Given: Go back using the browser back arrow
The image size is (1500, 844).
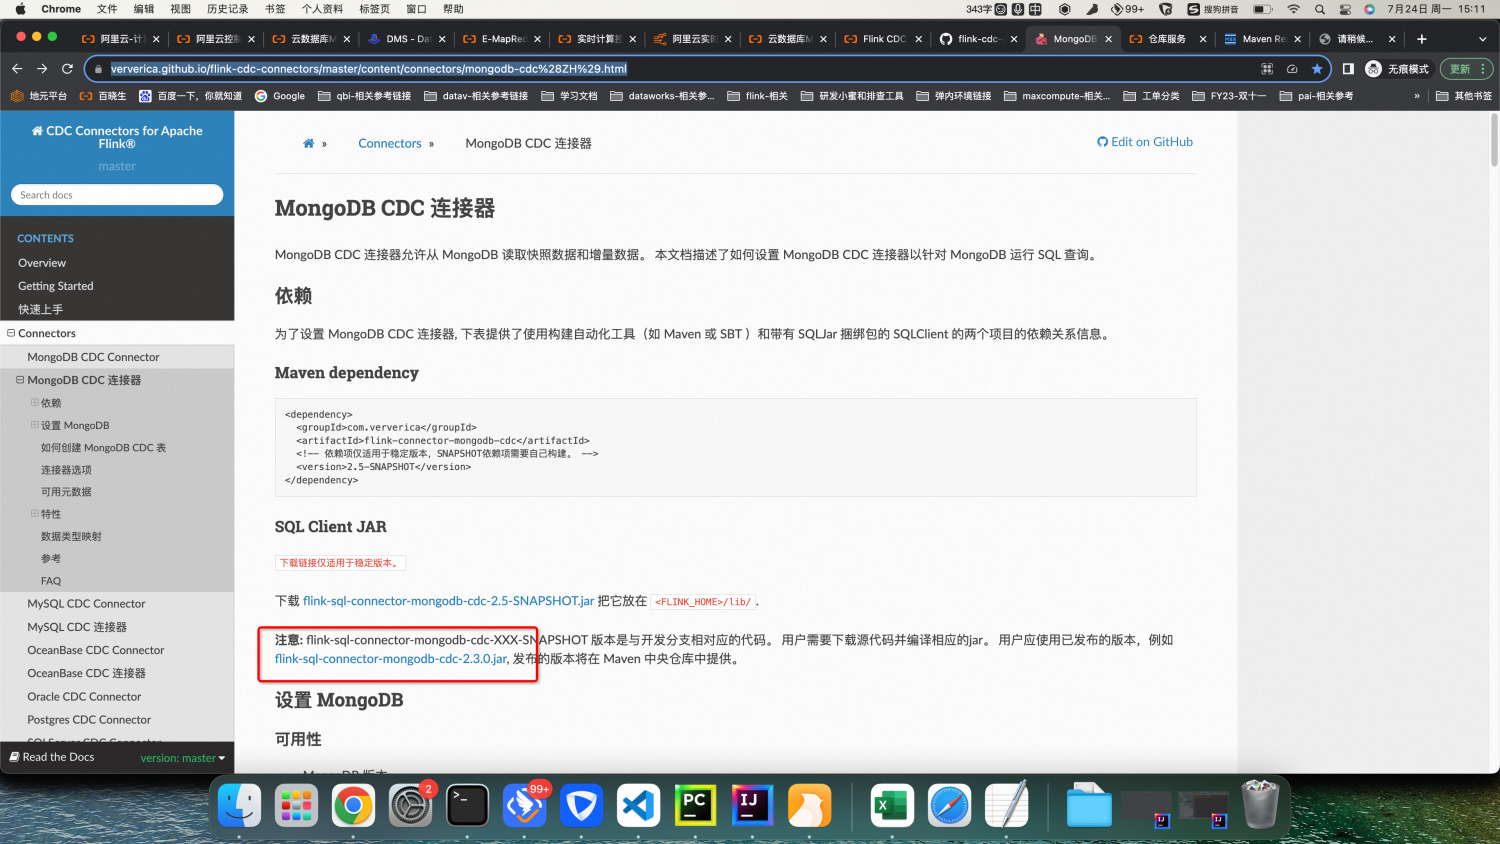Looking at the screenshot, I should 17,69.
